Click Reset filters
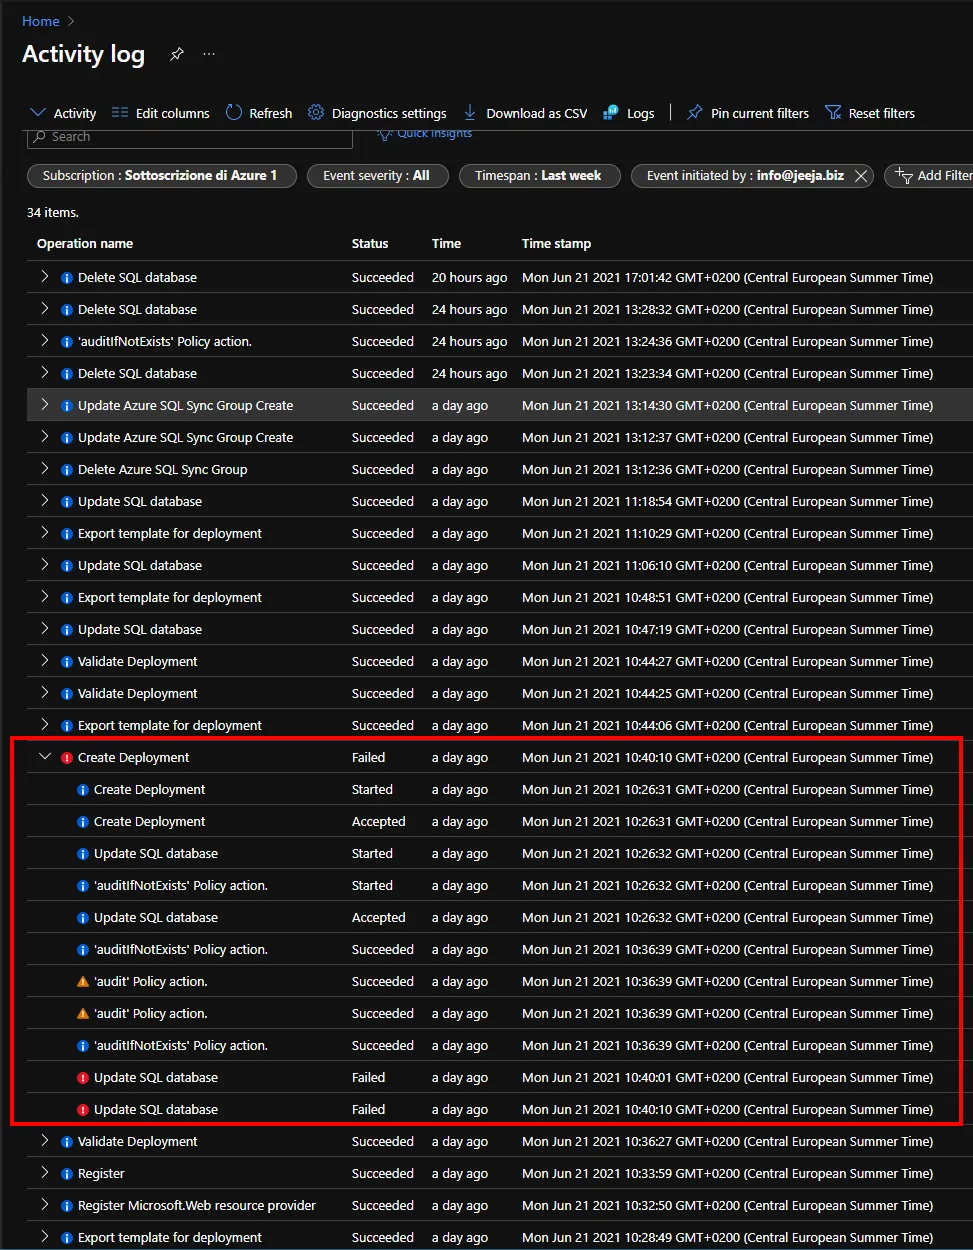 [x=870, y=113]
